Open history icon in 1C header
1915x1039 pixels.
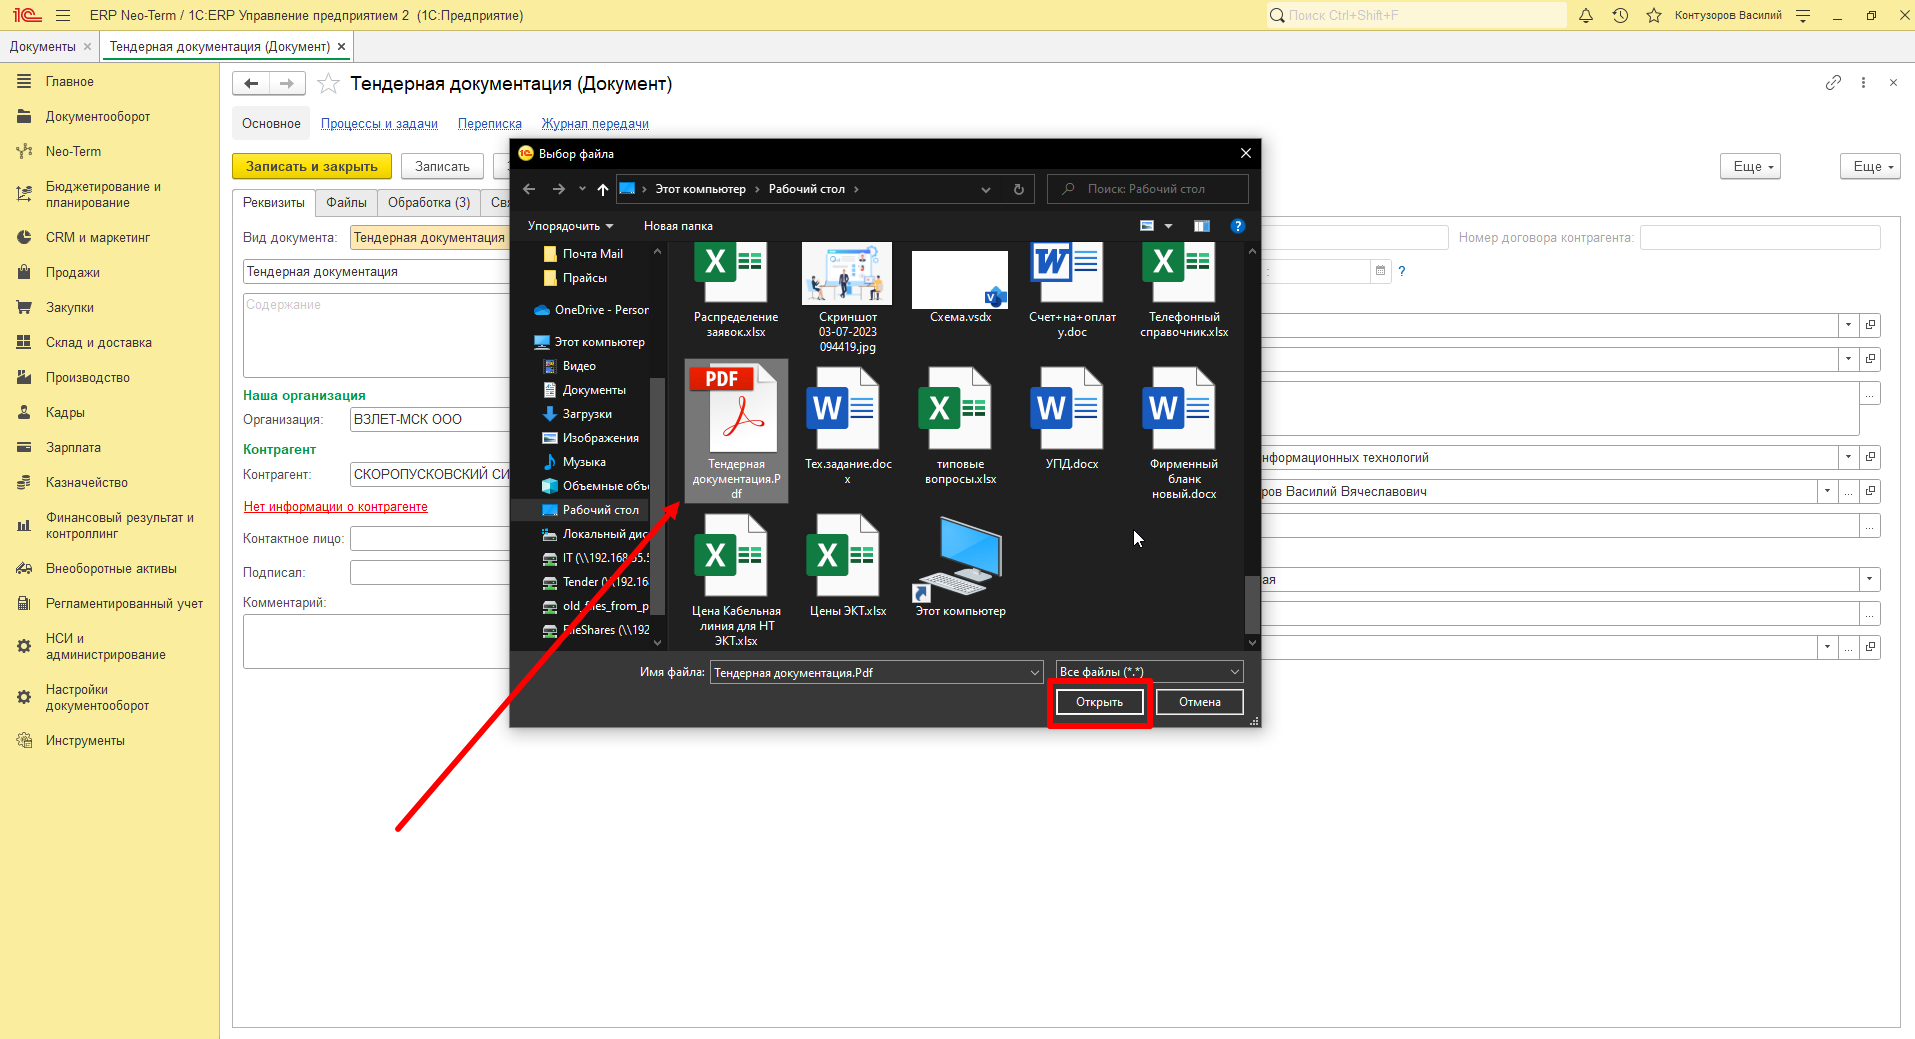click(x=1620, y=15)
